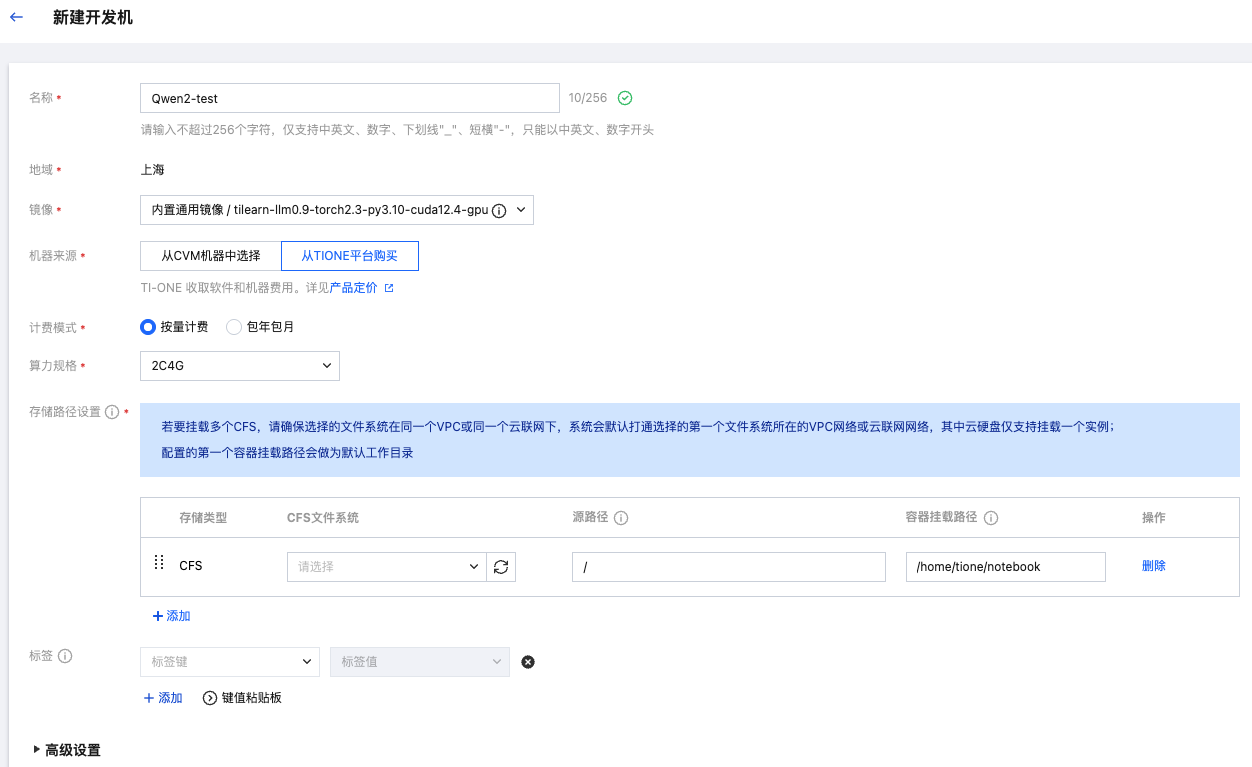Click the info icon beside 存储路径设置
Screen dimensions: 1252x767
(x=112, y=412)
